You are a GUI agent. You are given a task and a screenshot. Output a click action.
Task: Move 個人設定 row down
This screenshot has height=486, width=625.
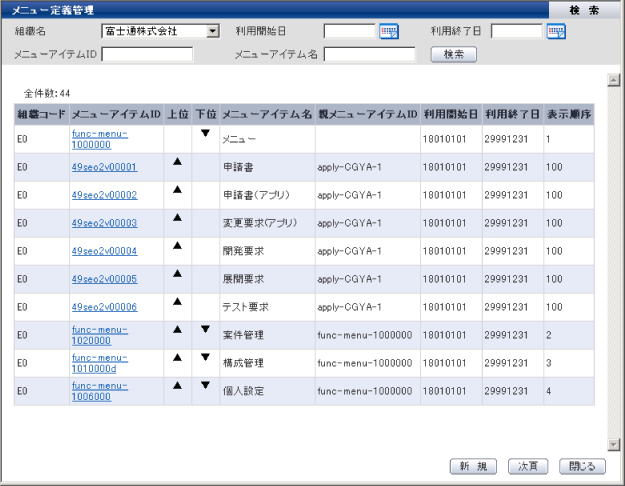point(205,385)
